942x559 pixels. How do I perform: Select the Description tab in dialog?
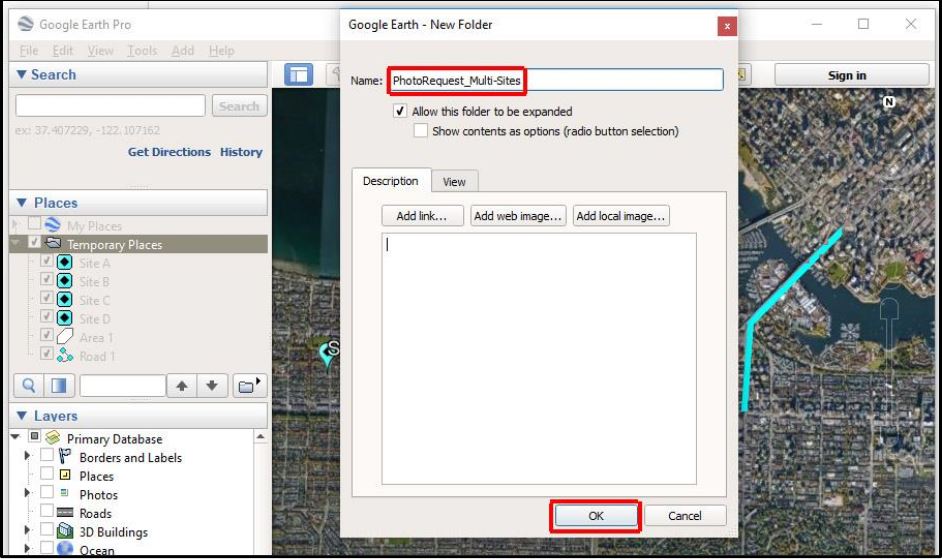390,180
